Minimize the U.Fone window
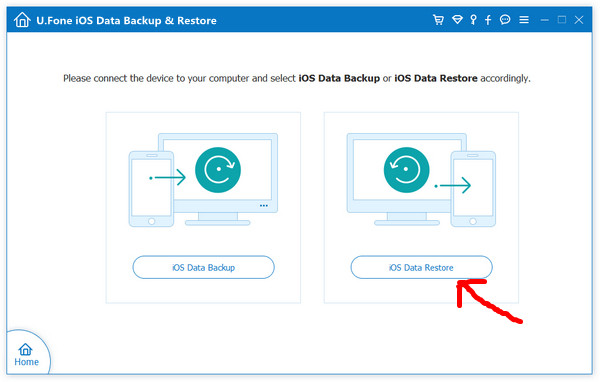This screenshot has width=600, height=382. 545,20
